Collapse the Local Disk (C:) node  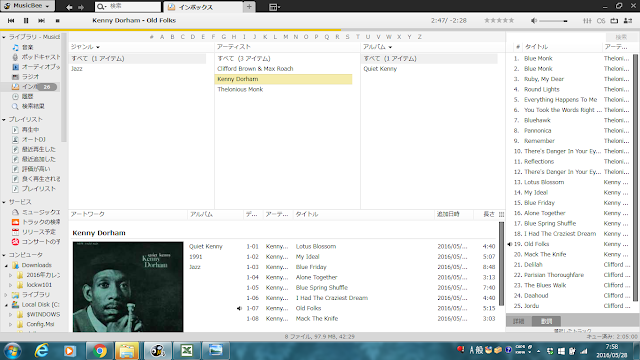pyautogui.click(x=6, y=305)
